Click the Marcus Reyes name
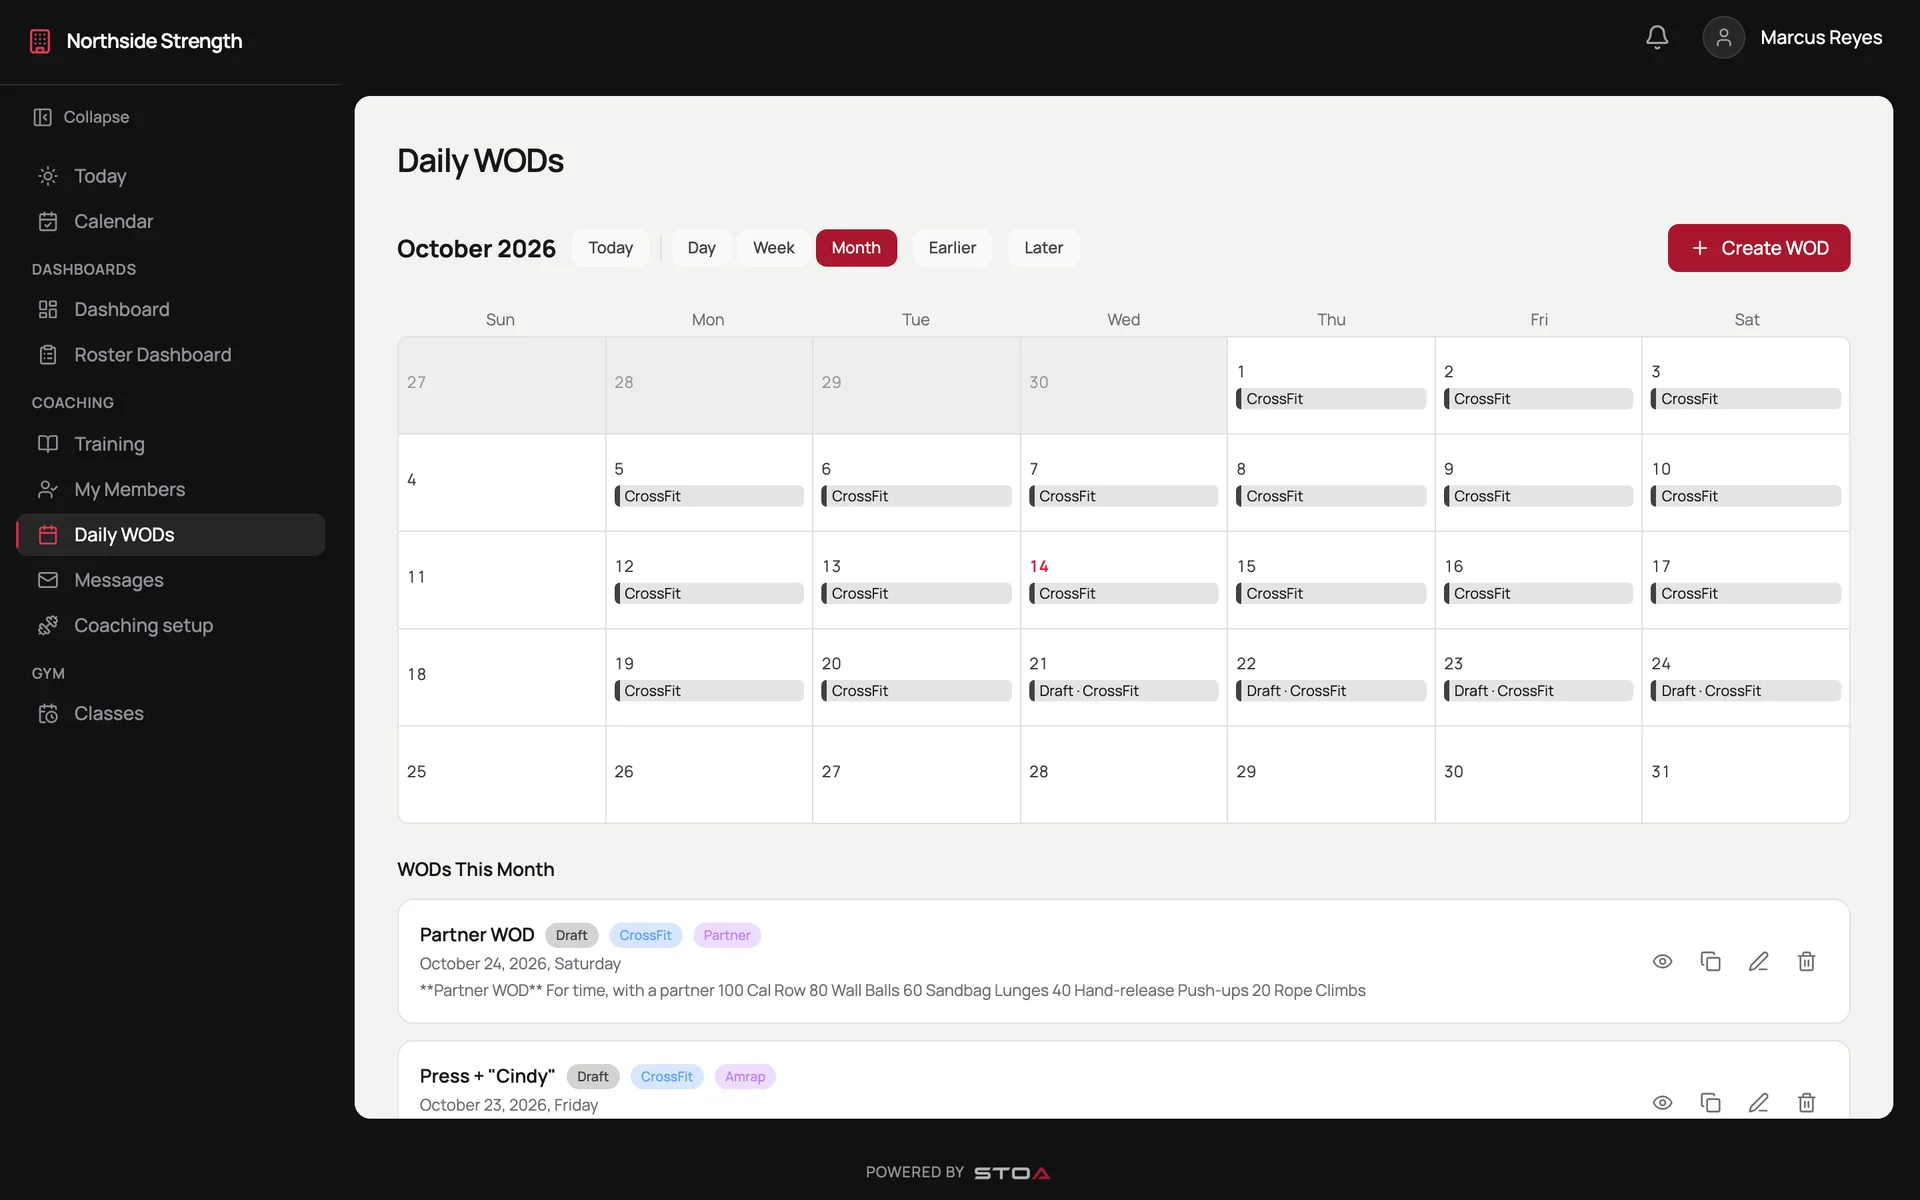 1821,38
